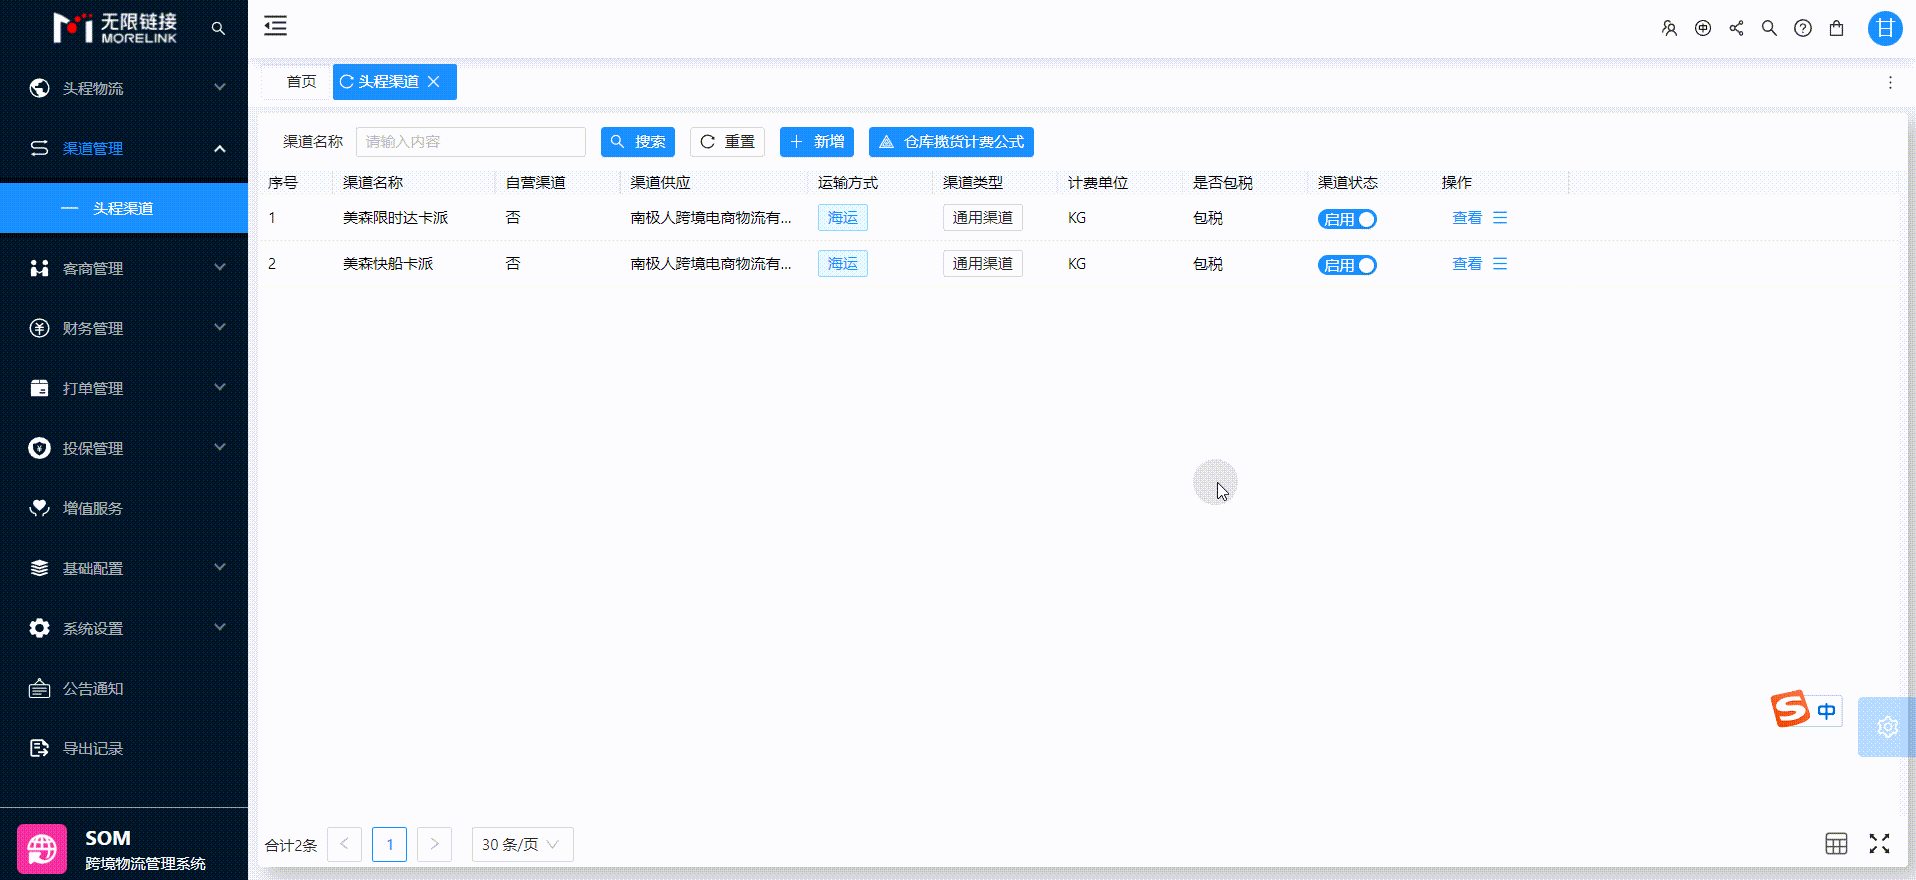Viewport: 1916px width, 880px height.
Task: Click 查看 link for 美森限时达卡派
Action: point(1467,218)
